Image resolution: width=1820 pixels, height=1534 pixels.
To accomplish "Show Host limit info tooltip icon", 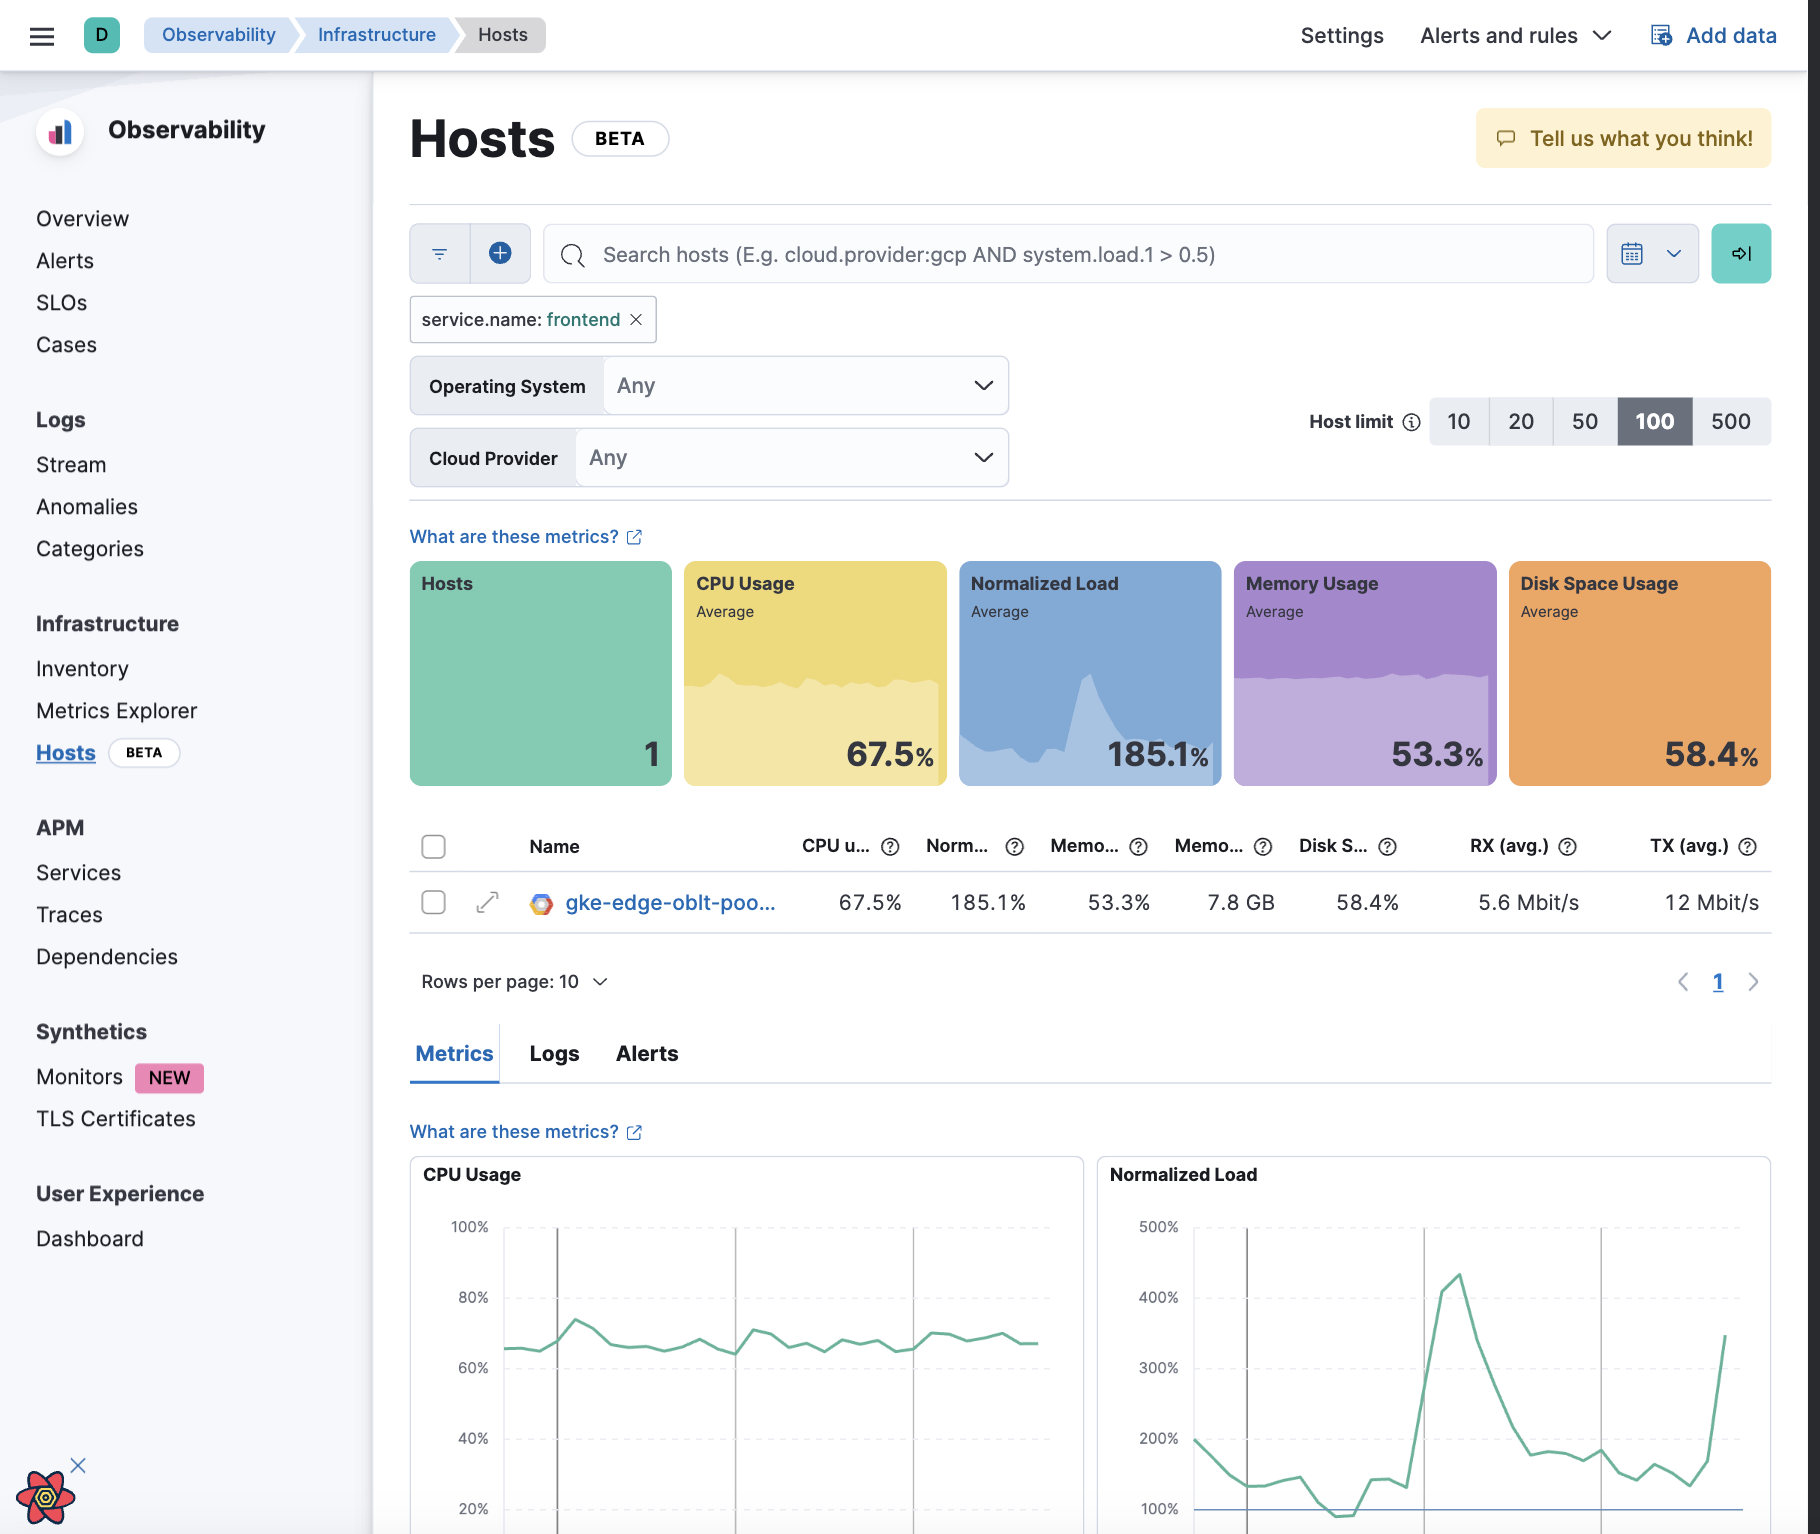I will [x=1411, y=422].
